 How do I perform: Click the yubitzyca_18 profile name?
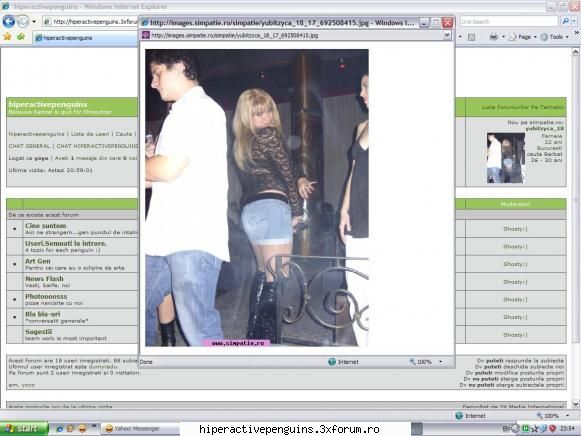tap(545, 129)
